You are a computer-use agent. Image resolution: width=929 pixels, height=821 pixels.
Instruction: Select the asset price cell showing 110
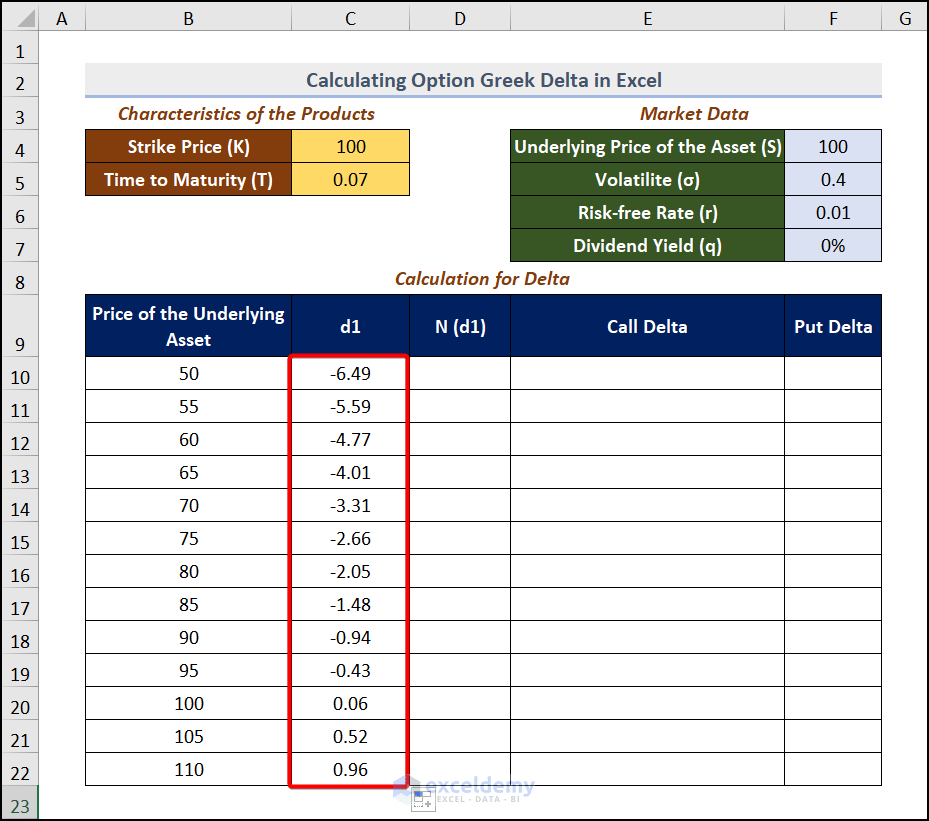click(188, 770)
